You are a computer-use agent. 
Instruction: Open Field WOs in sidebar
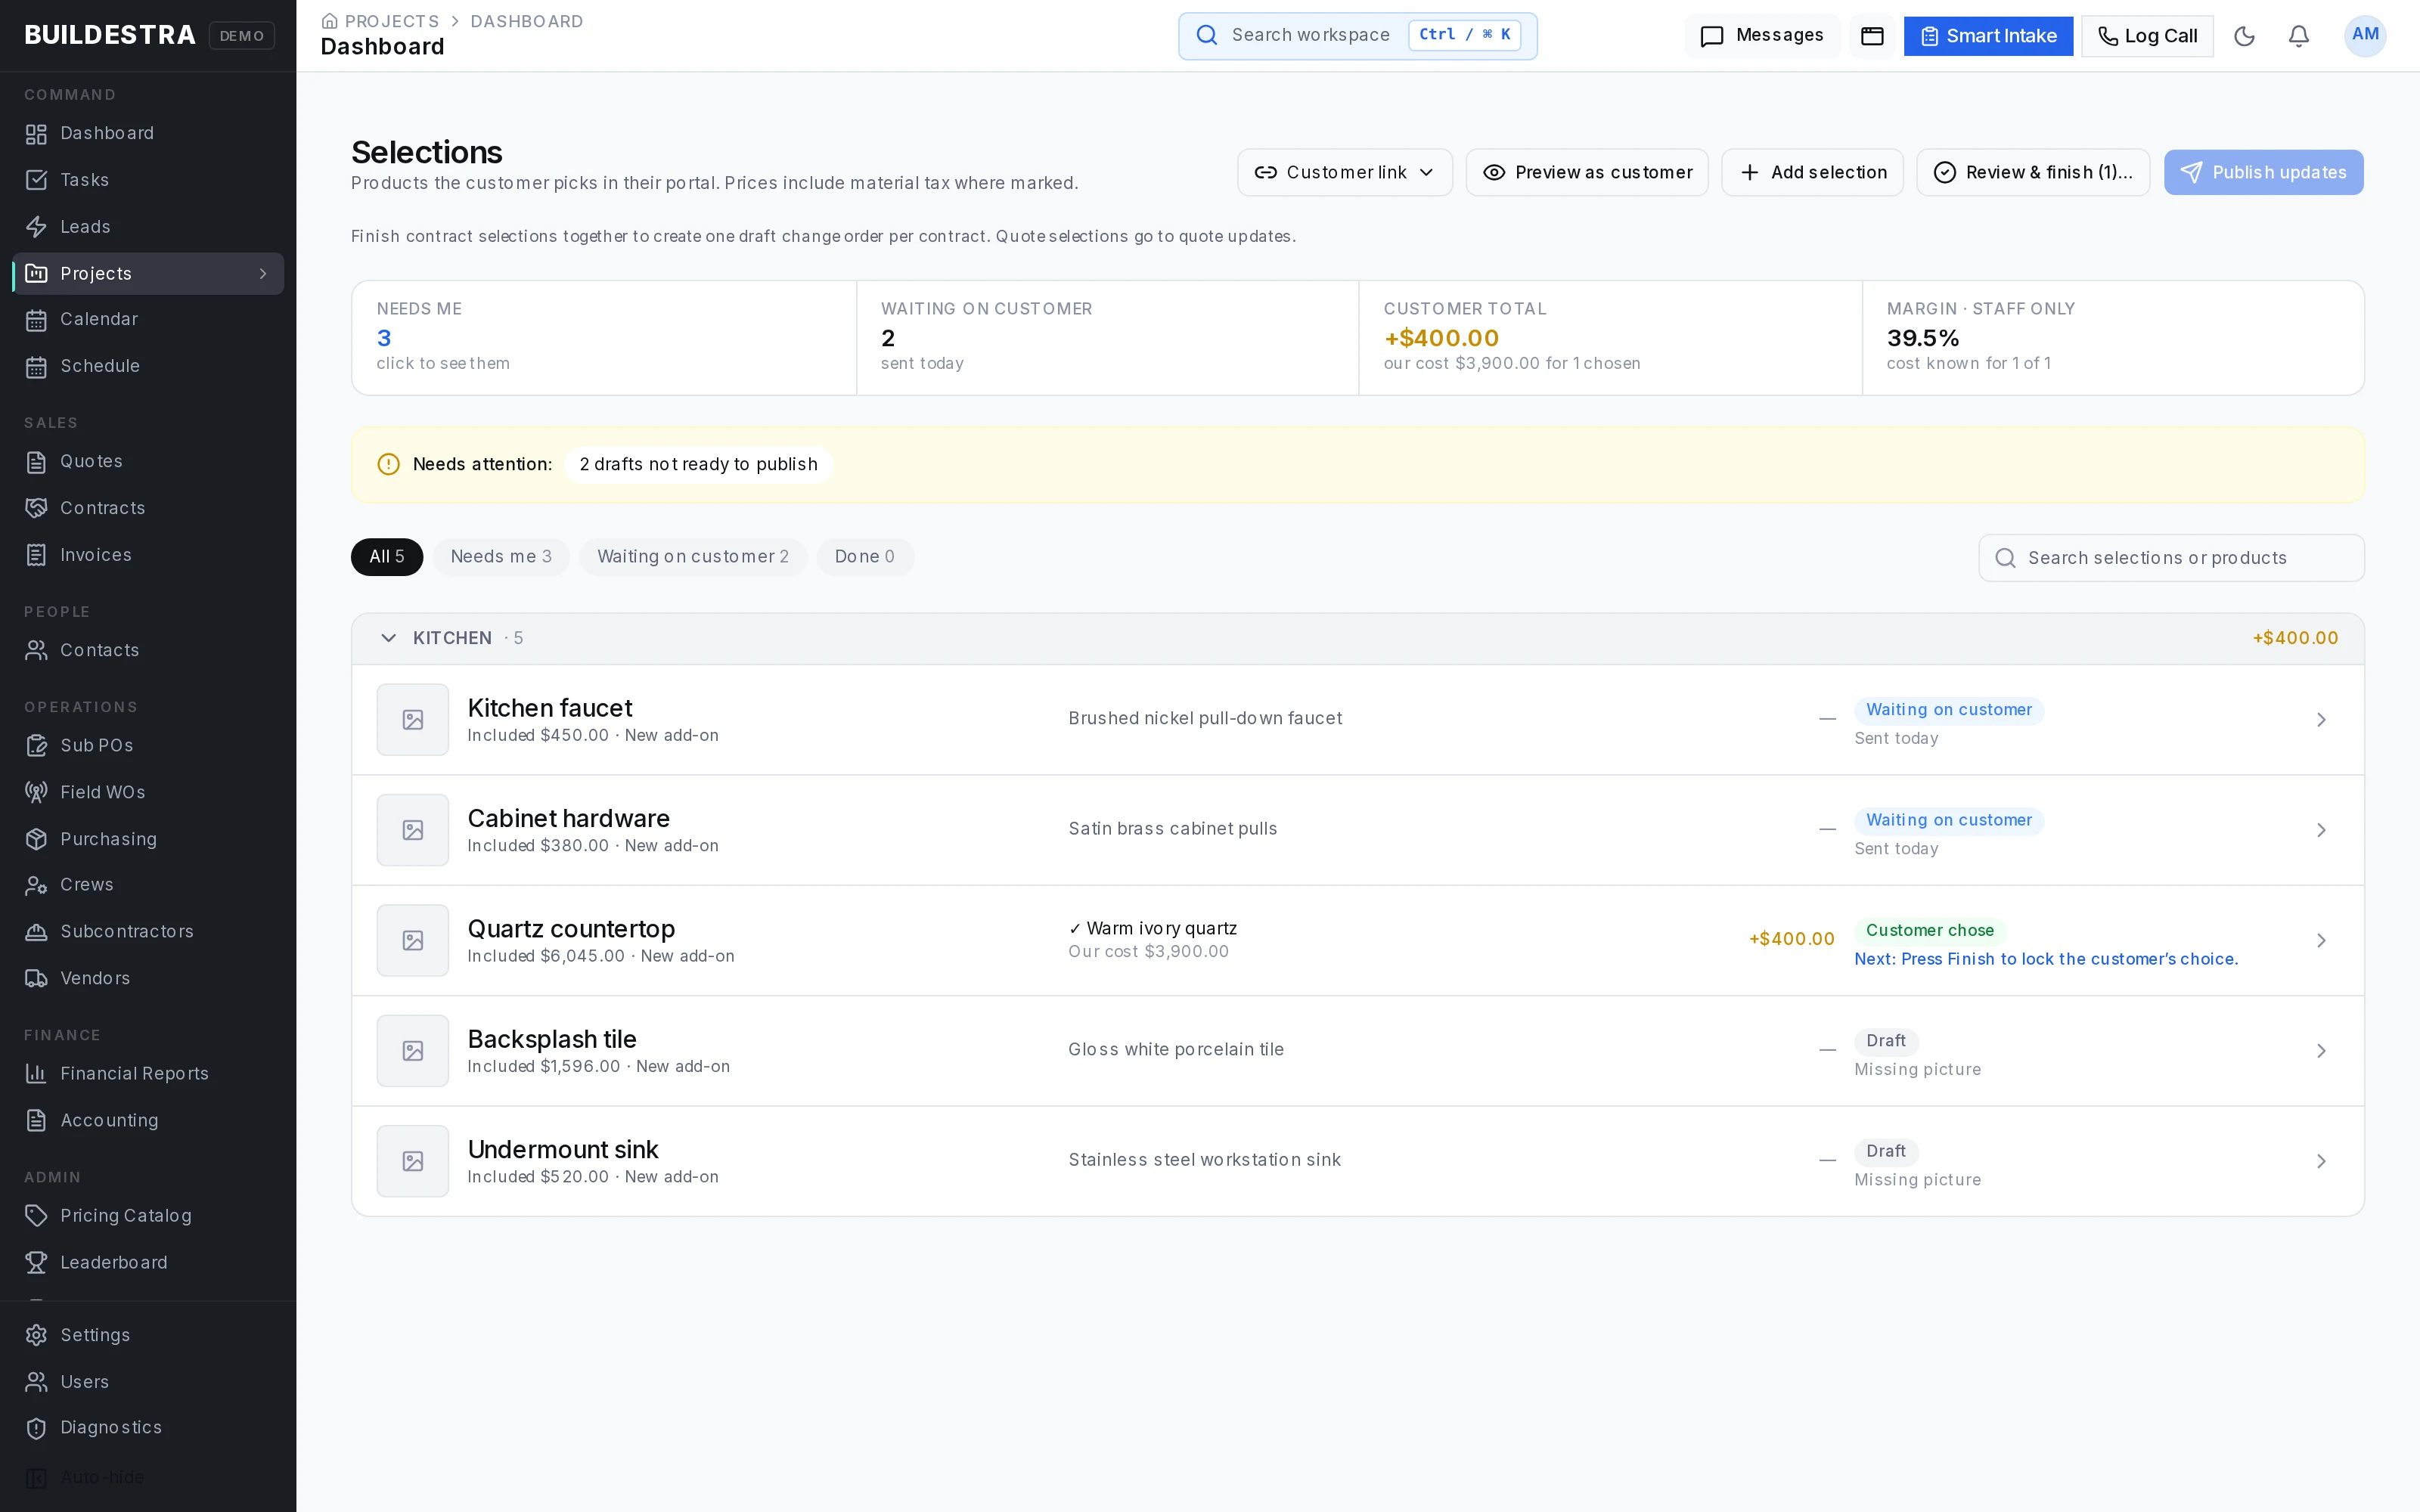148,792
